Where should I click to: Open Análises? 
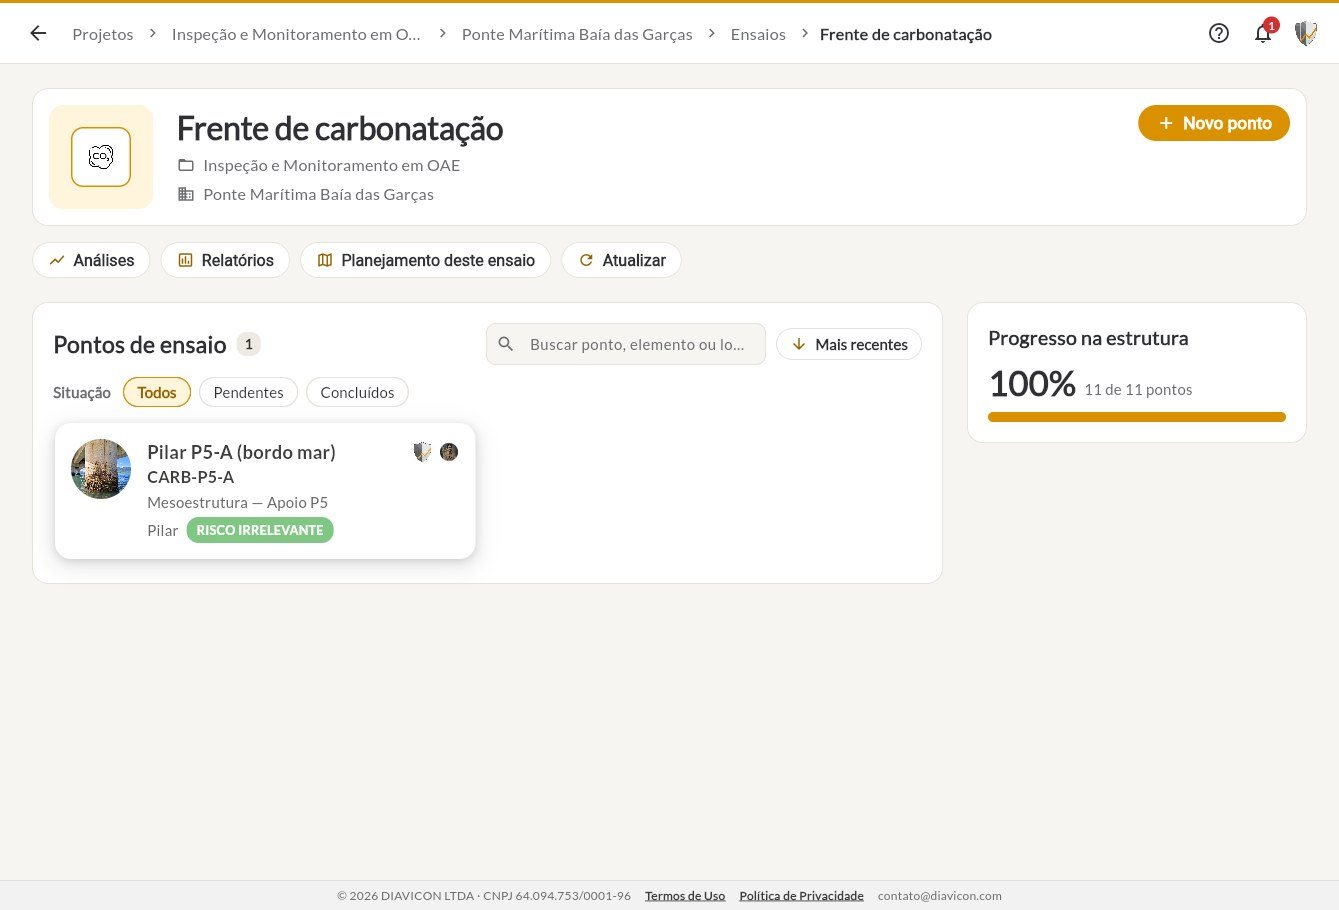pos(91,260)
